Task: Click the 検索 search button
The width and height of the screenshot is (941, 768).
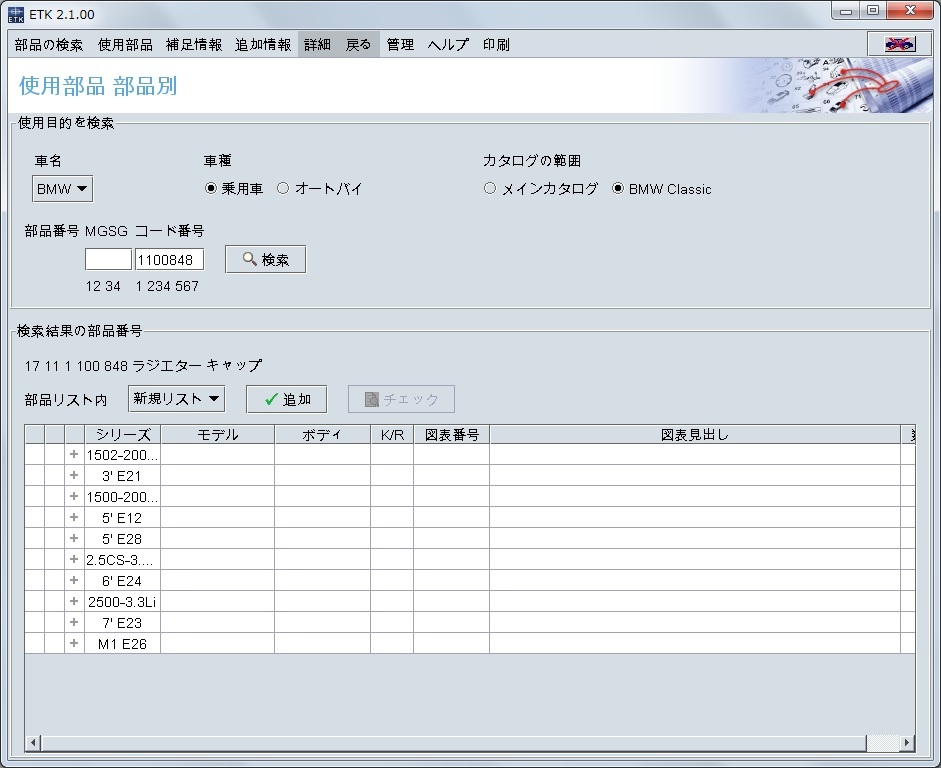Action: (x=265, y=259)
